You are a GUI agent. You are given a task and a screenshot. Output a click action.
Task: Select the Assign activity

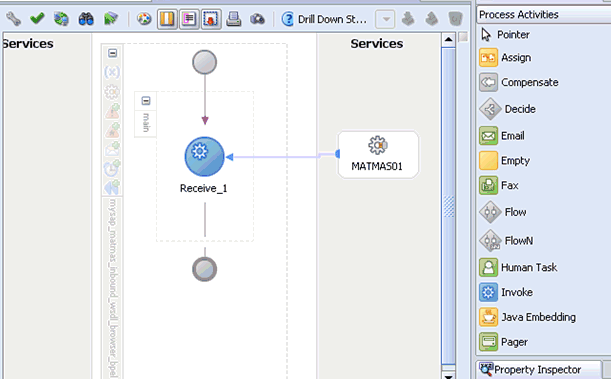[505, 58]
